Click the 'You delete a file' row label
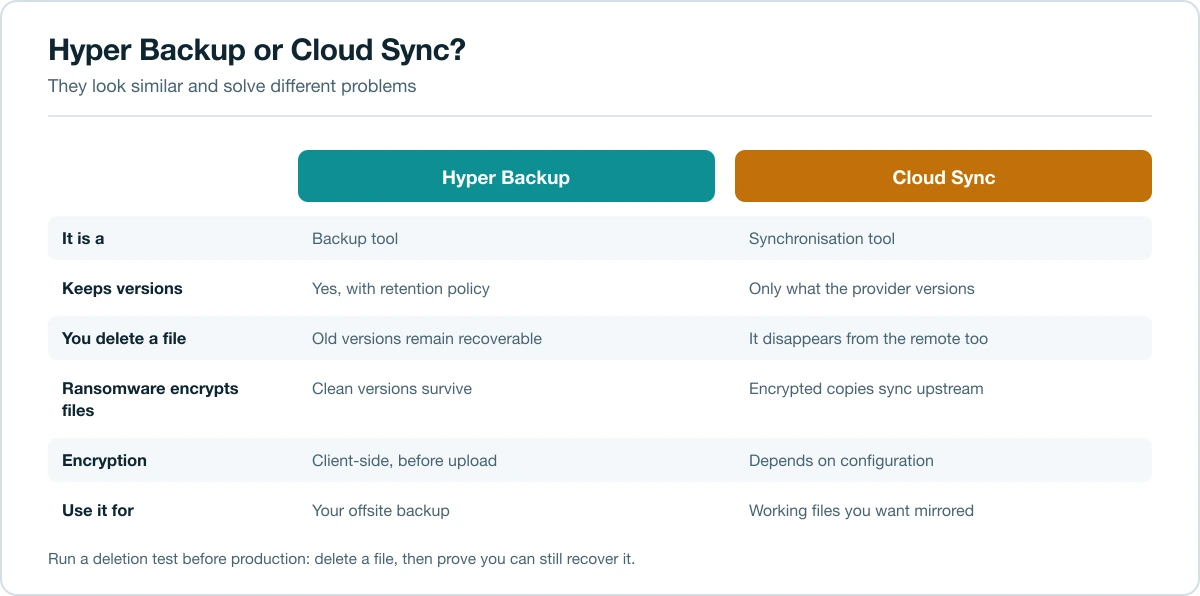The image size is (1200, 596). point(124,339)
